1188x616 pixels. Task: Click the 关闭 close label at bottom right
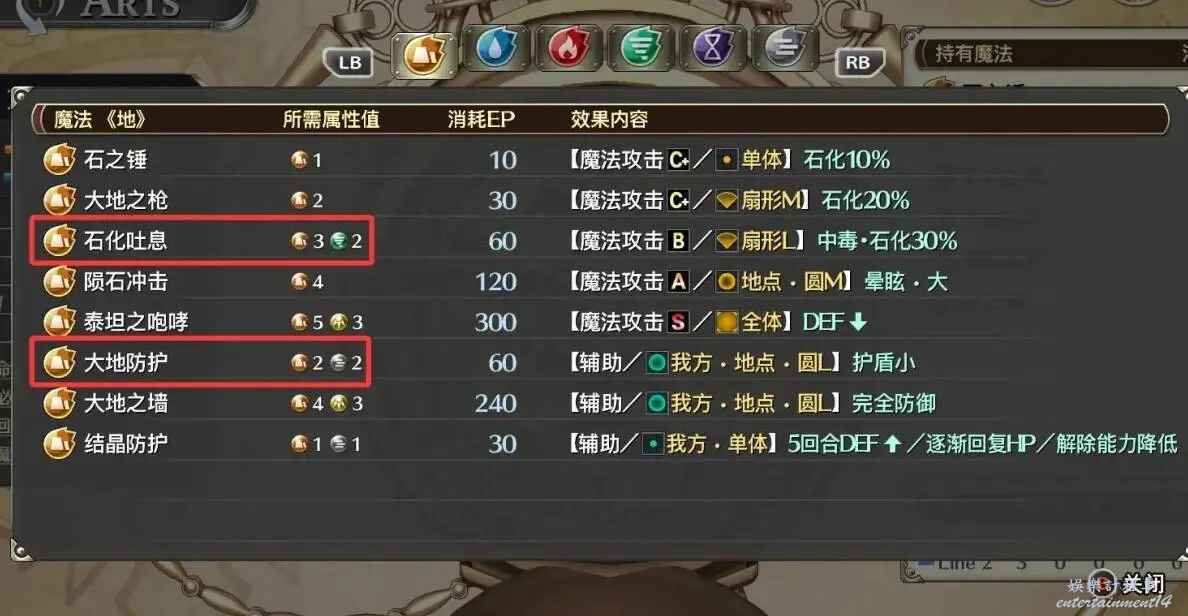click(1142, 583)
